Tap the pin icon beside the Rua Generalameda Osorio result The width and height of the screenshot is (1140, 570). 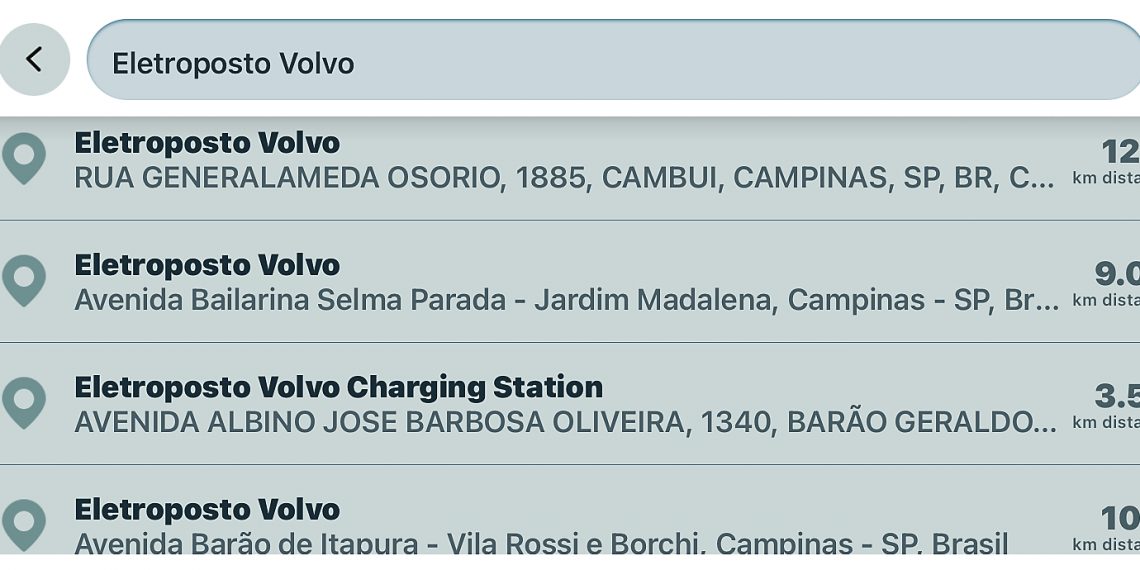24,158
